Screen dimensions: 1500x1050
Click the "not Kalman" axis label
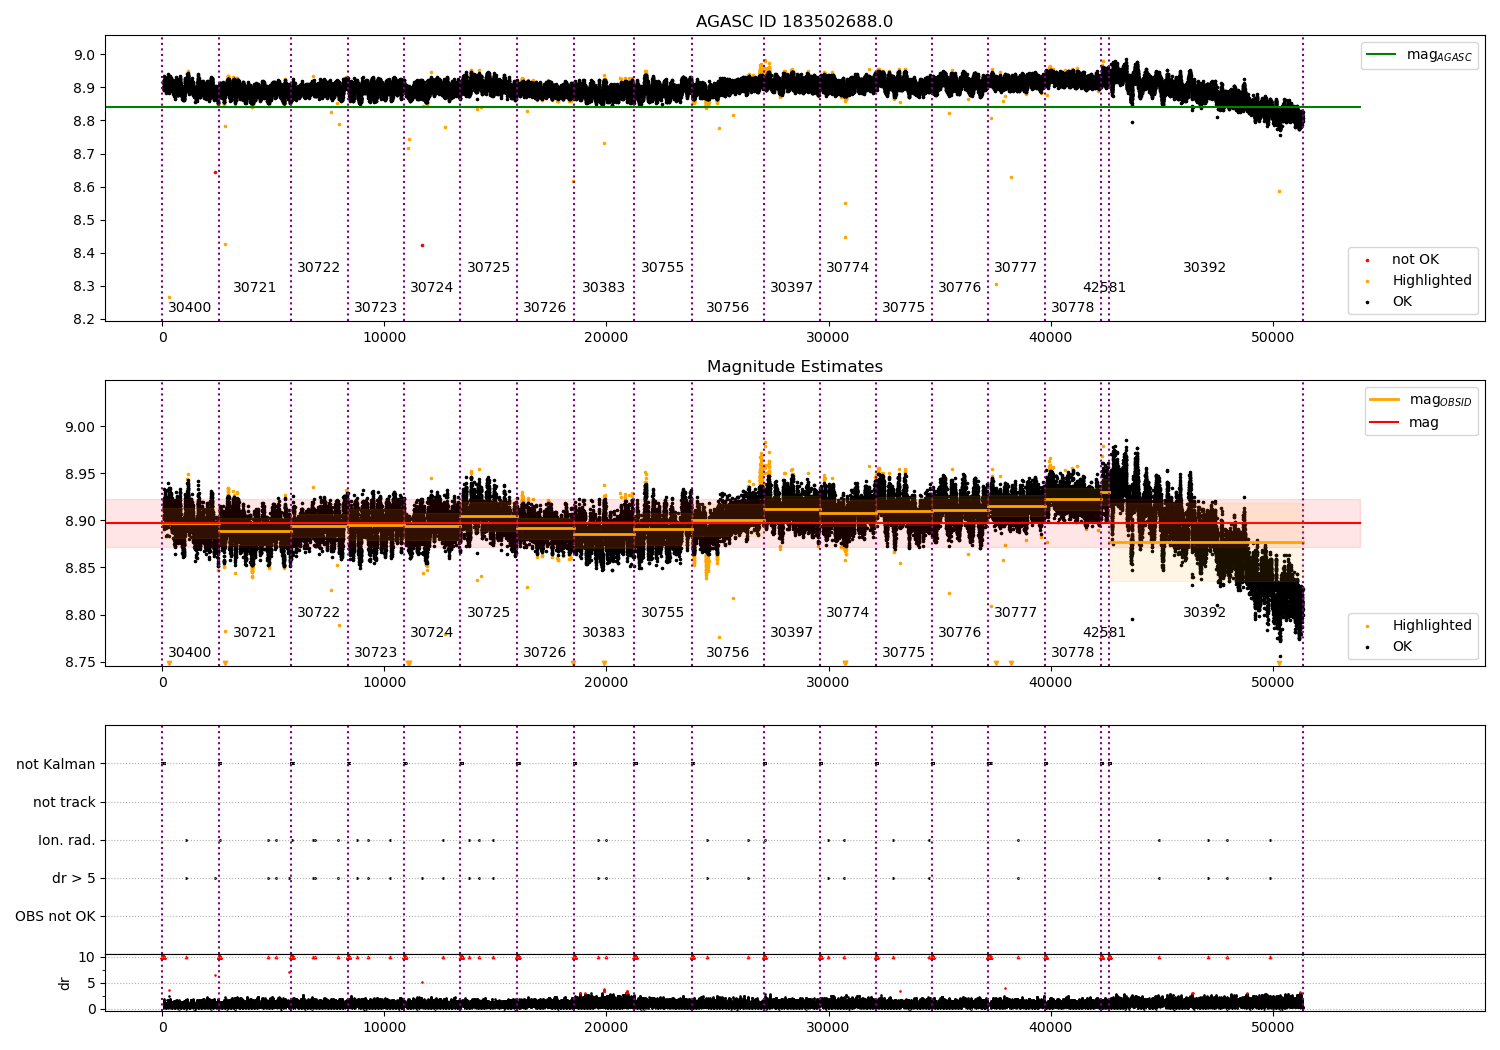tap(56, 764)
